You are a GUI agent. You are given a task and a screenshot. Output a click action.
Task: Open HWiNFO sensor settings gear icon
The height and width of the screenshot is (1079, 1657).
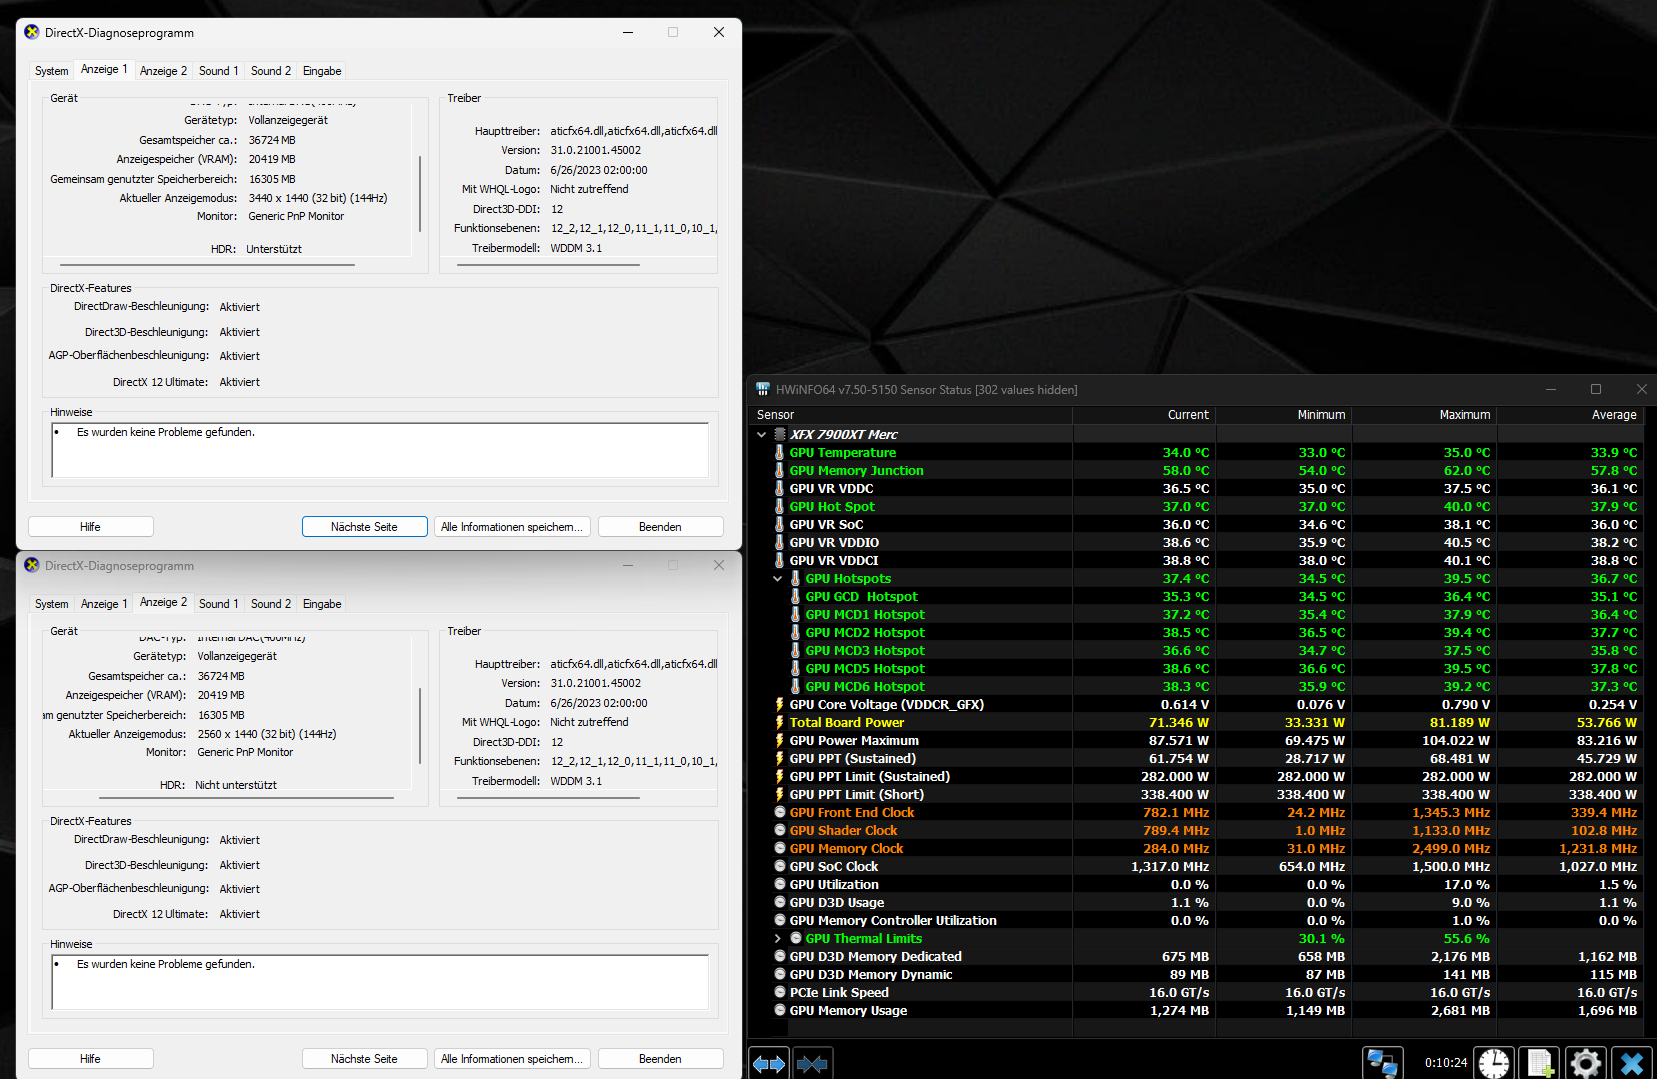click(1585, 1063)
